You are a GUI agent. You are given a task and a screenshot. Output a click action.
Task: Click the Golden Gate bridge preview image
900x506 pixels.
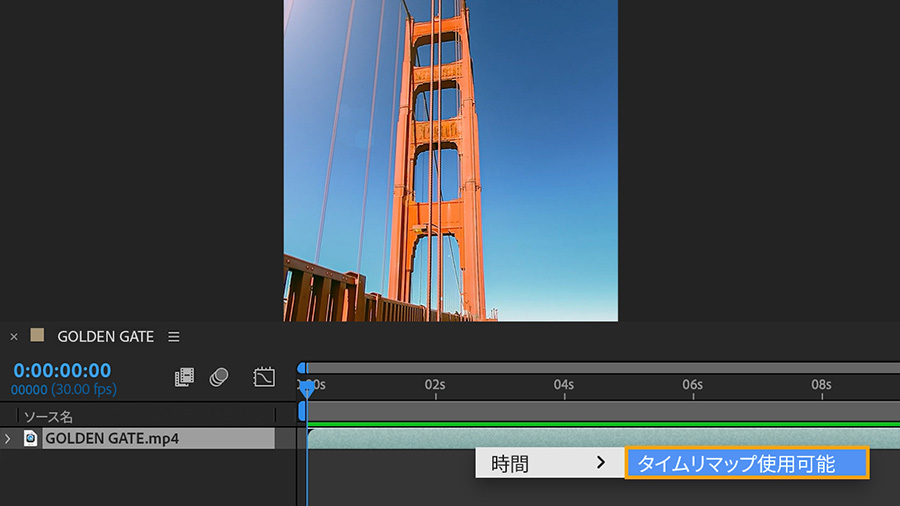tap(451, 161)
